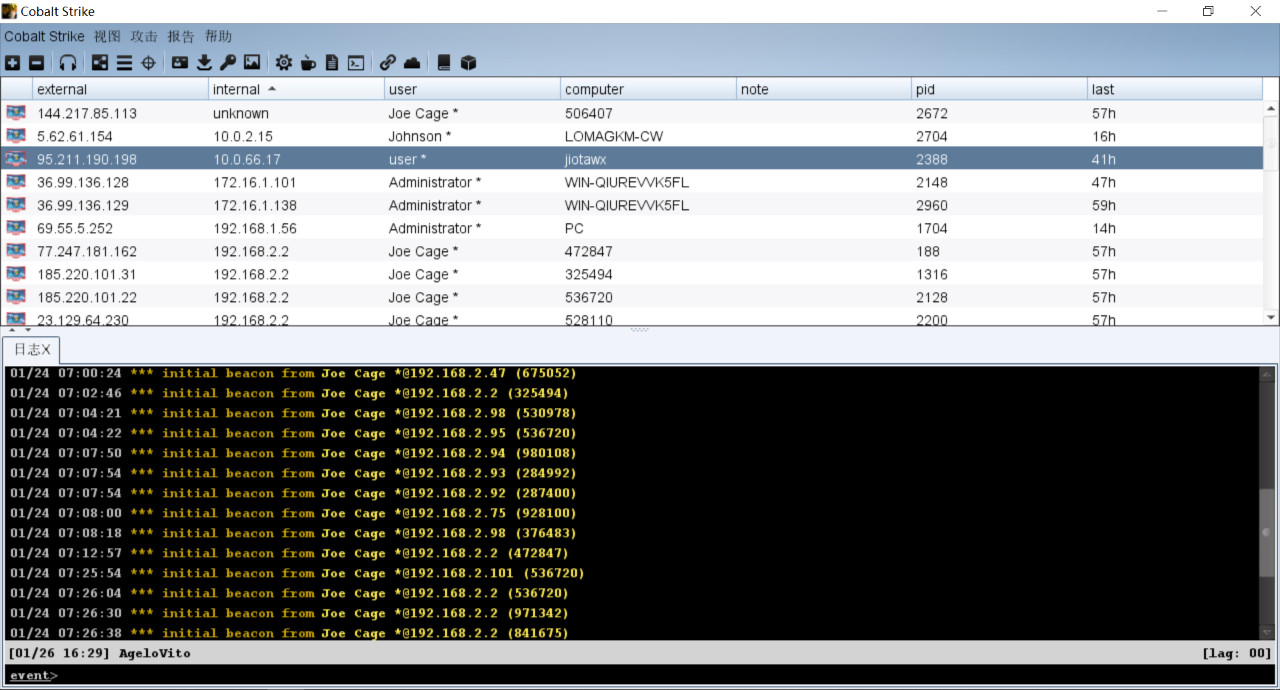Open Downloaded Files via the download icon

[x=204, y=63]
